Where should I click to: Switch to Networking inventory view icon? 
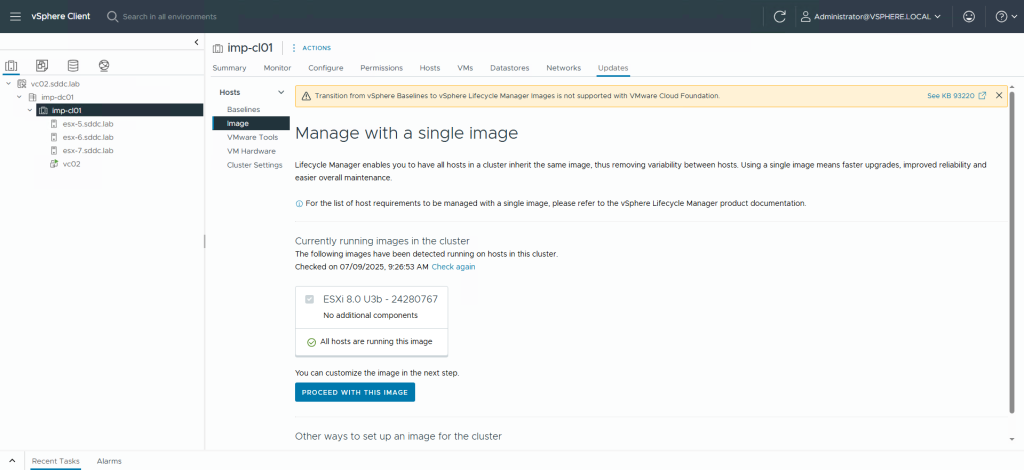104,66
